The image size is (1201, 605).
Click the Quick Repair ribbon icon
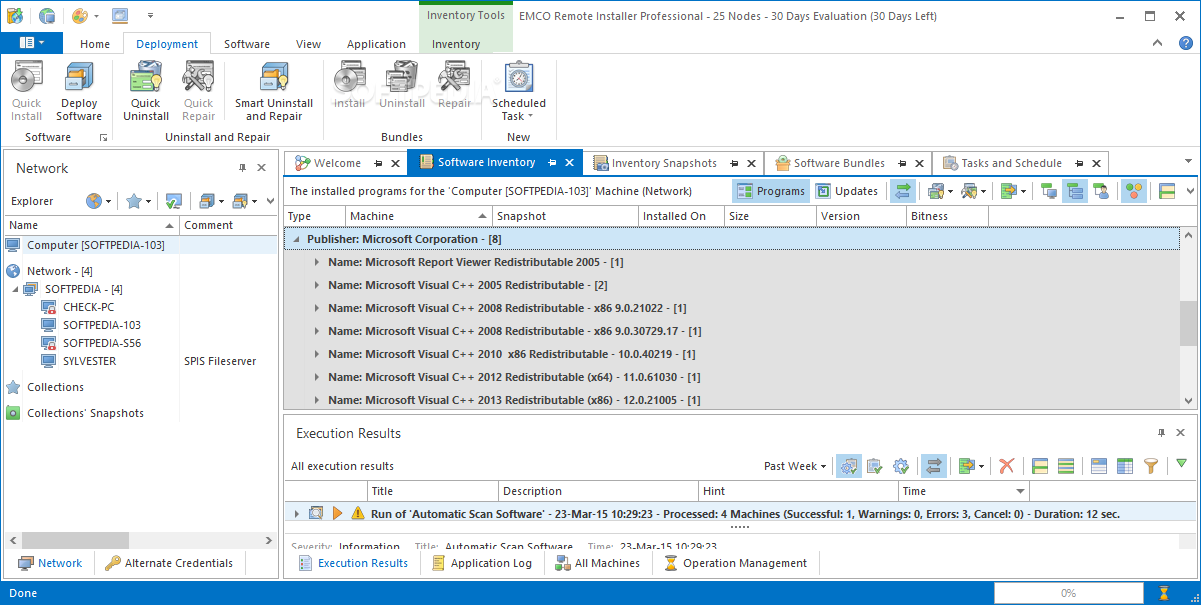point(198,92)
